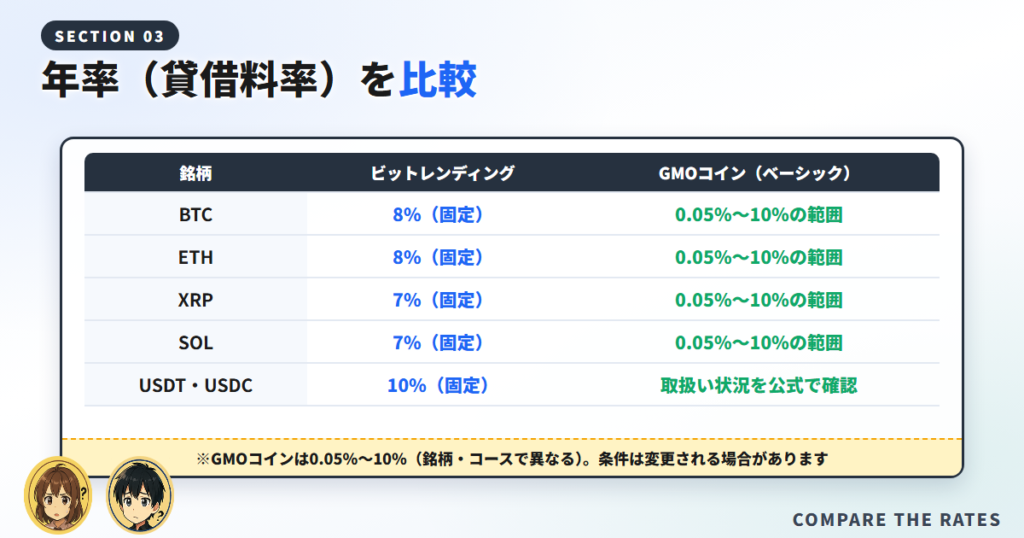Click the black-haired boy avatar
The image size is (1024, 538).
point(140,495)
